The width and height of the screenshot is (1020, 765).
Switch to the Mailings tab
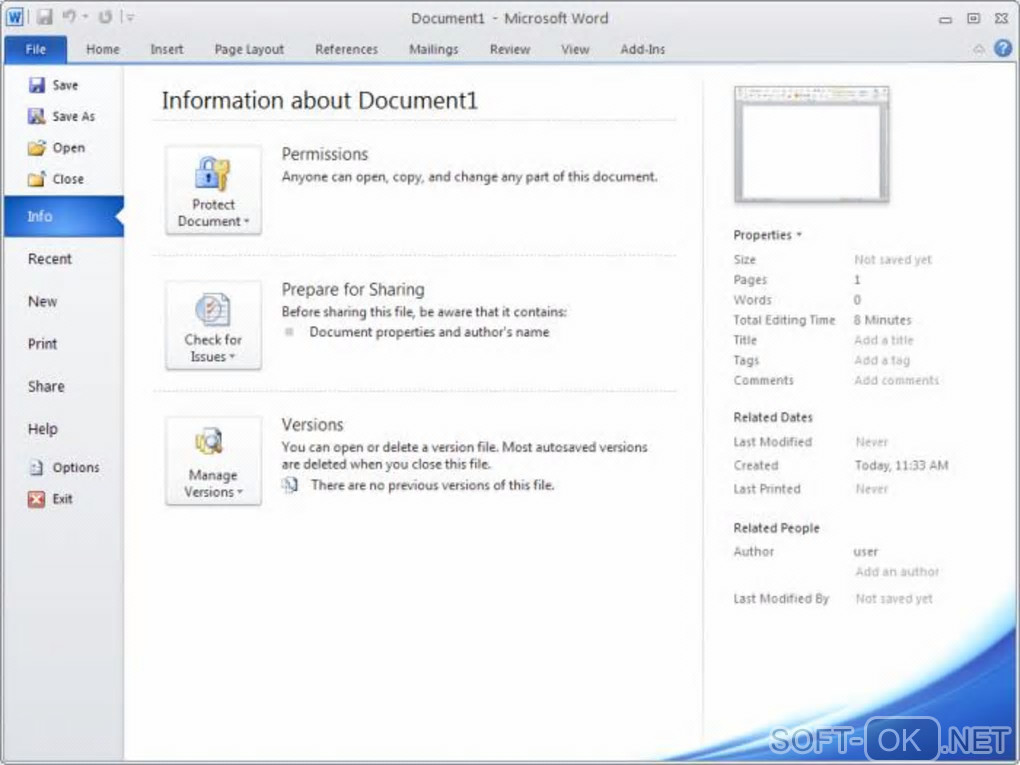pos(433,49)
